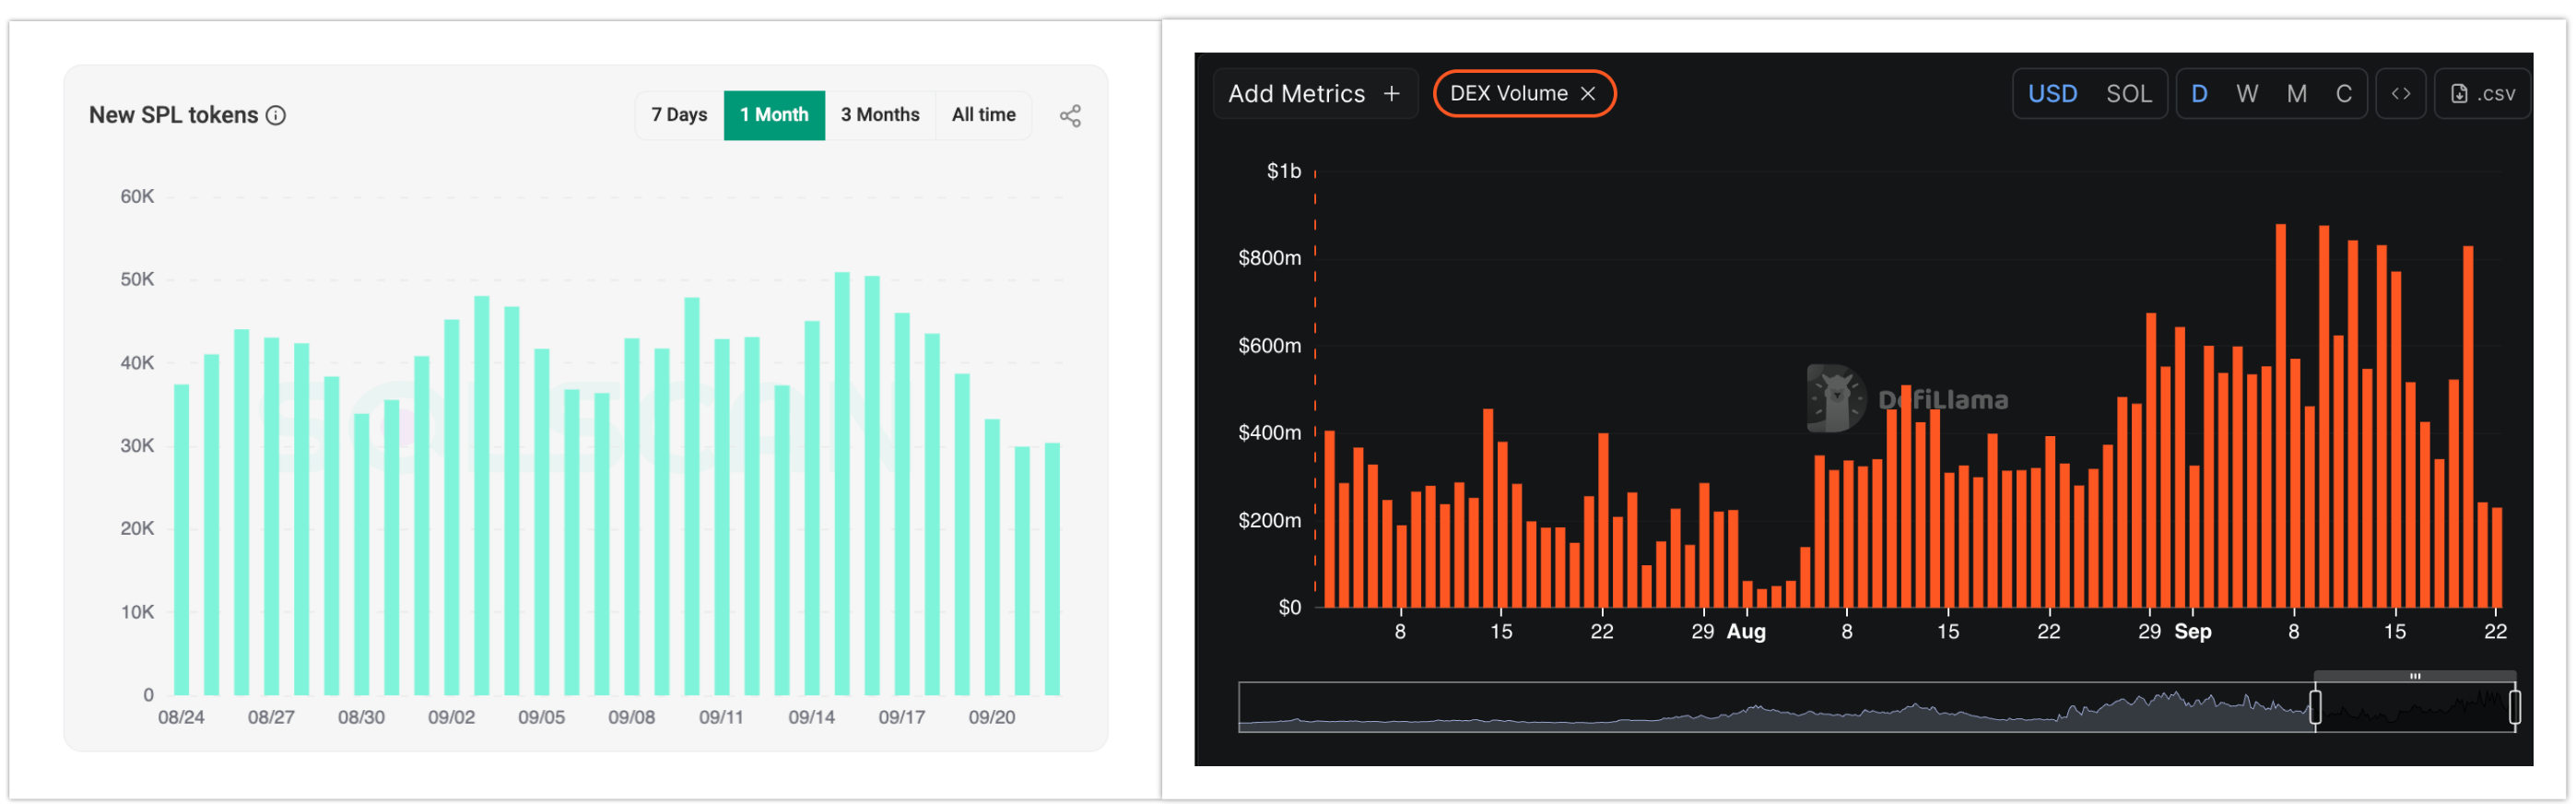Set chart grouping to weekly (W)

[2247, 94]
